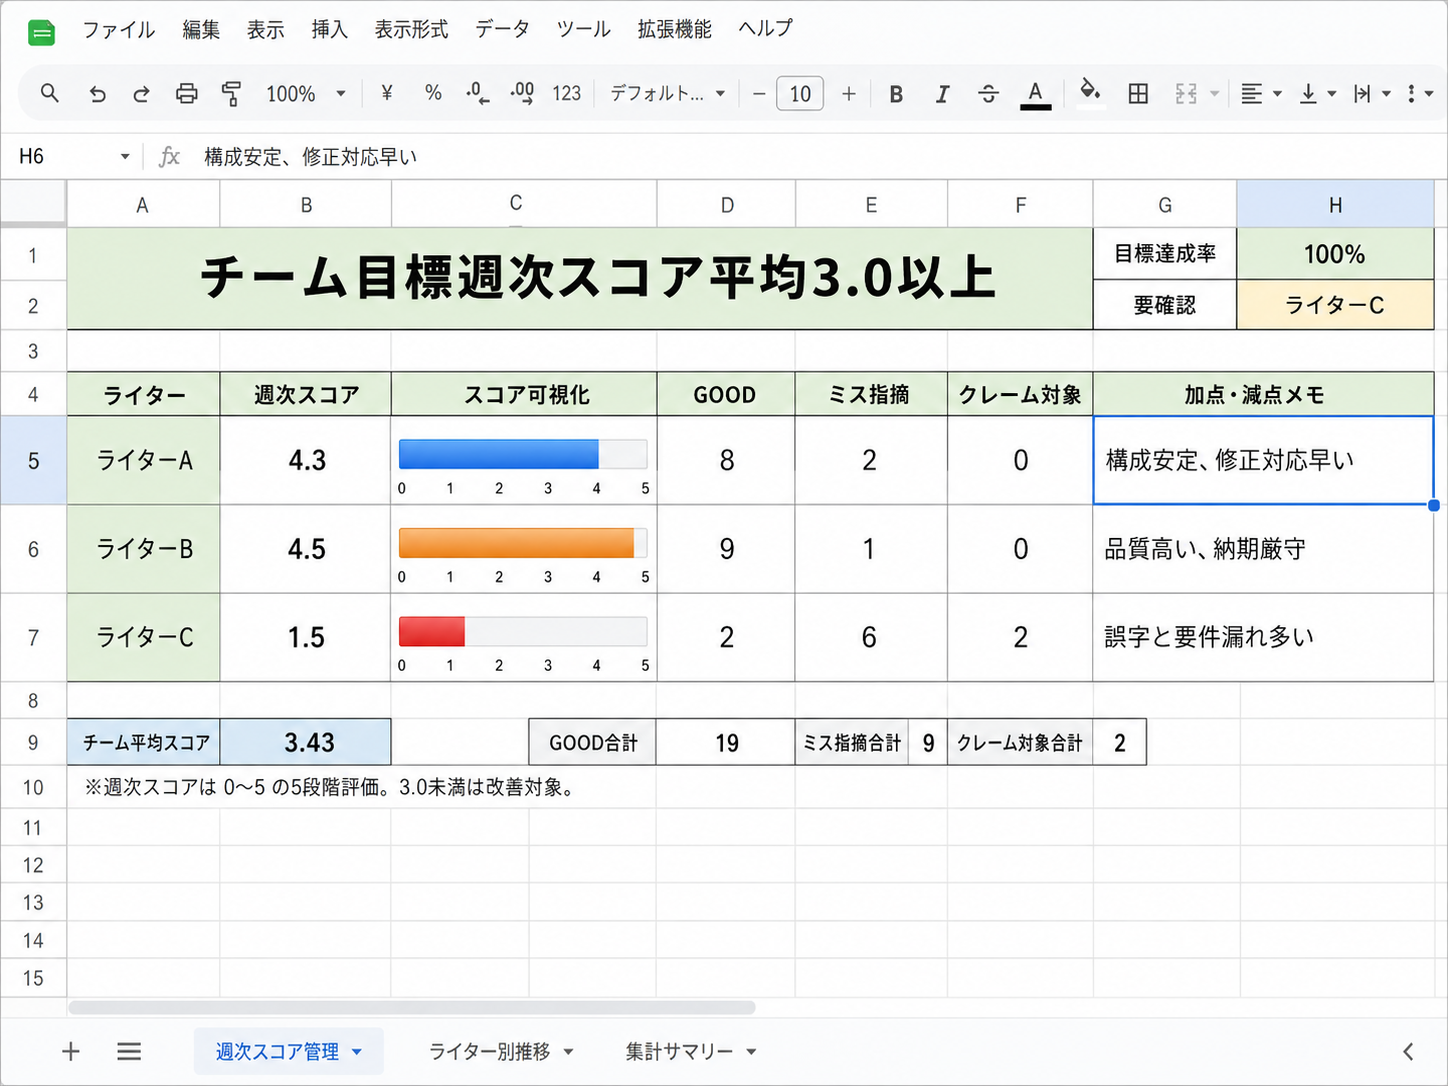
Task: Expand the name box dropdown arrow
Action: (125, 156)
